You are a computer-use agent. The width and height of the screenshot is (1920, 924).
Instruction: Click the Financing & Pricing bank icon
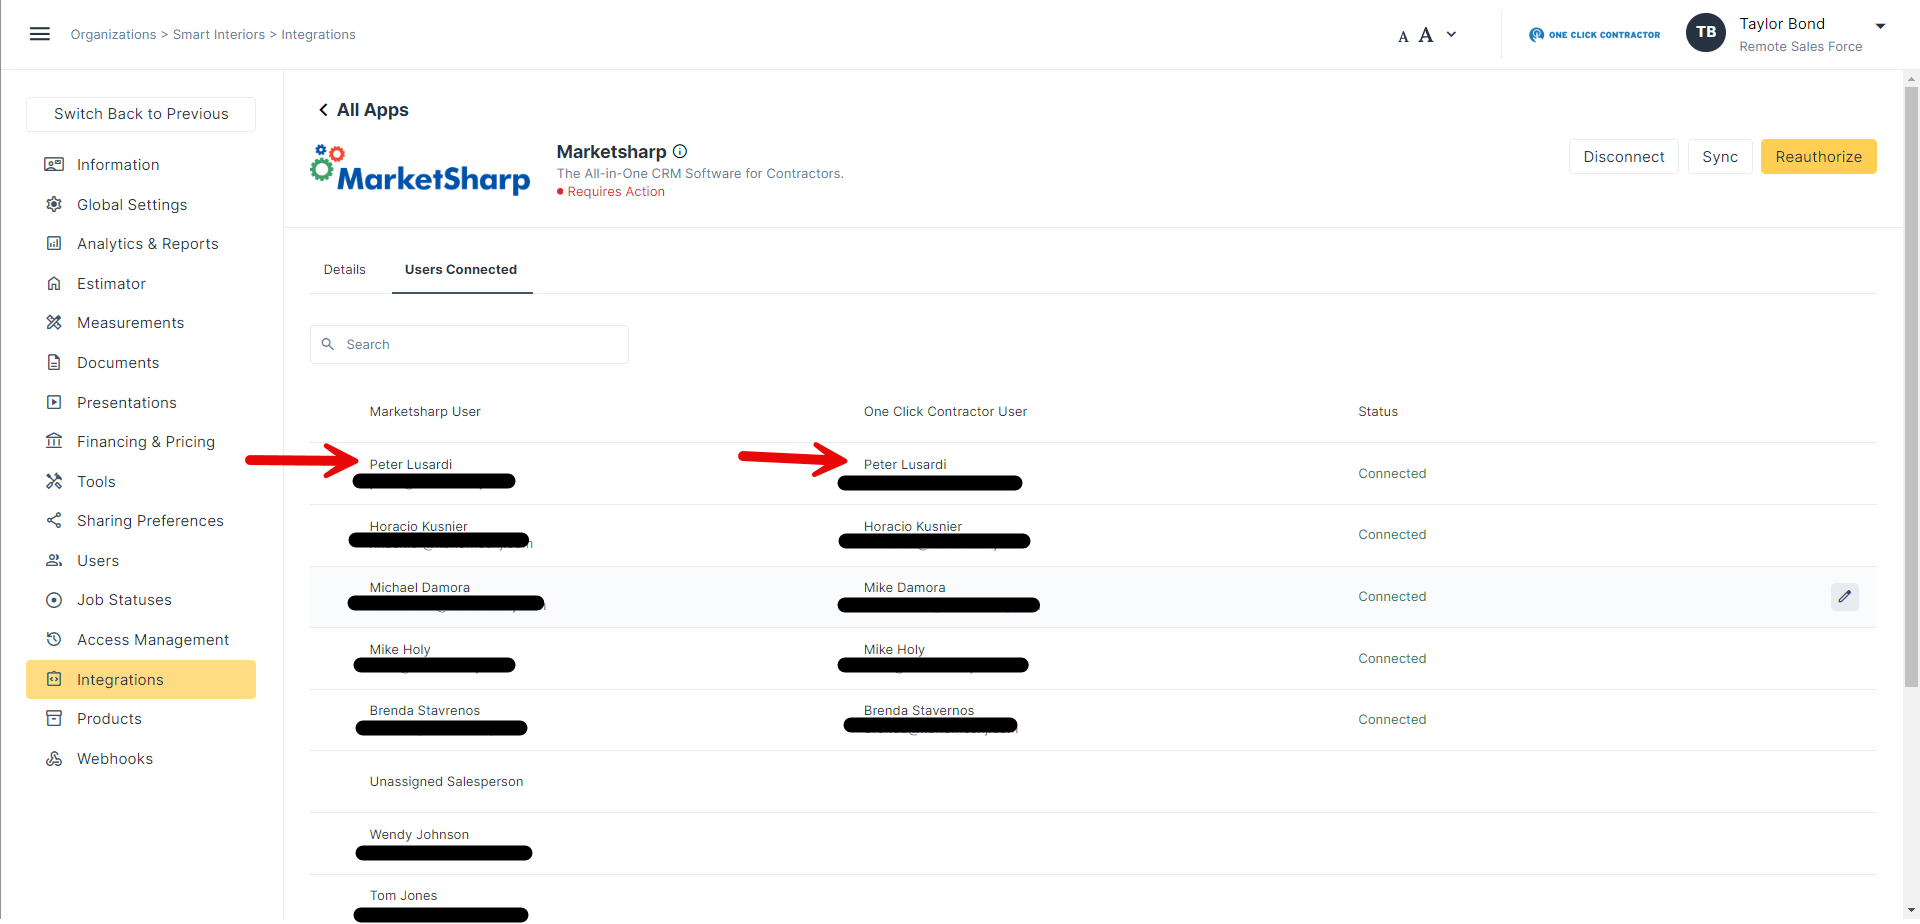coord(54,441)
